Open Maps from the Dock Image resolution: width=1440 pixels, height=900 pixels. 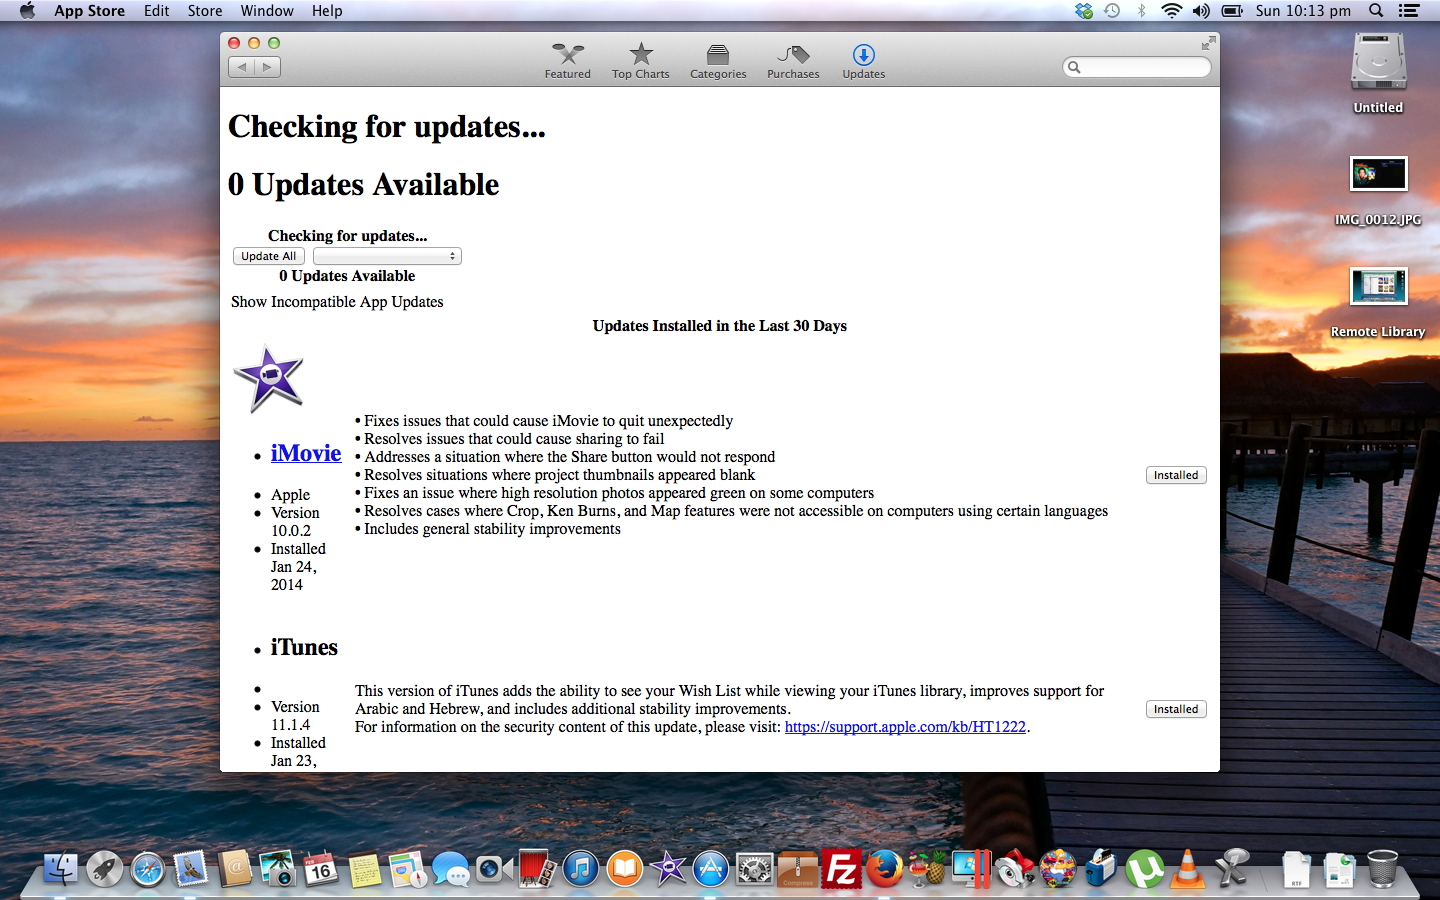[x=407, y=868]
